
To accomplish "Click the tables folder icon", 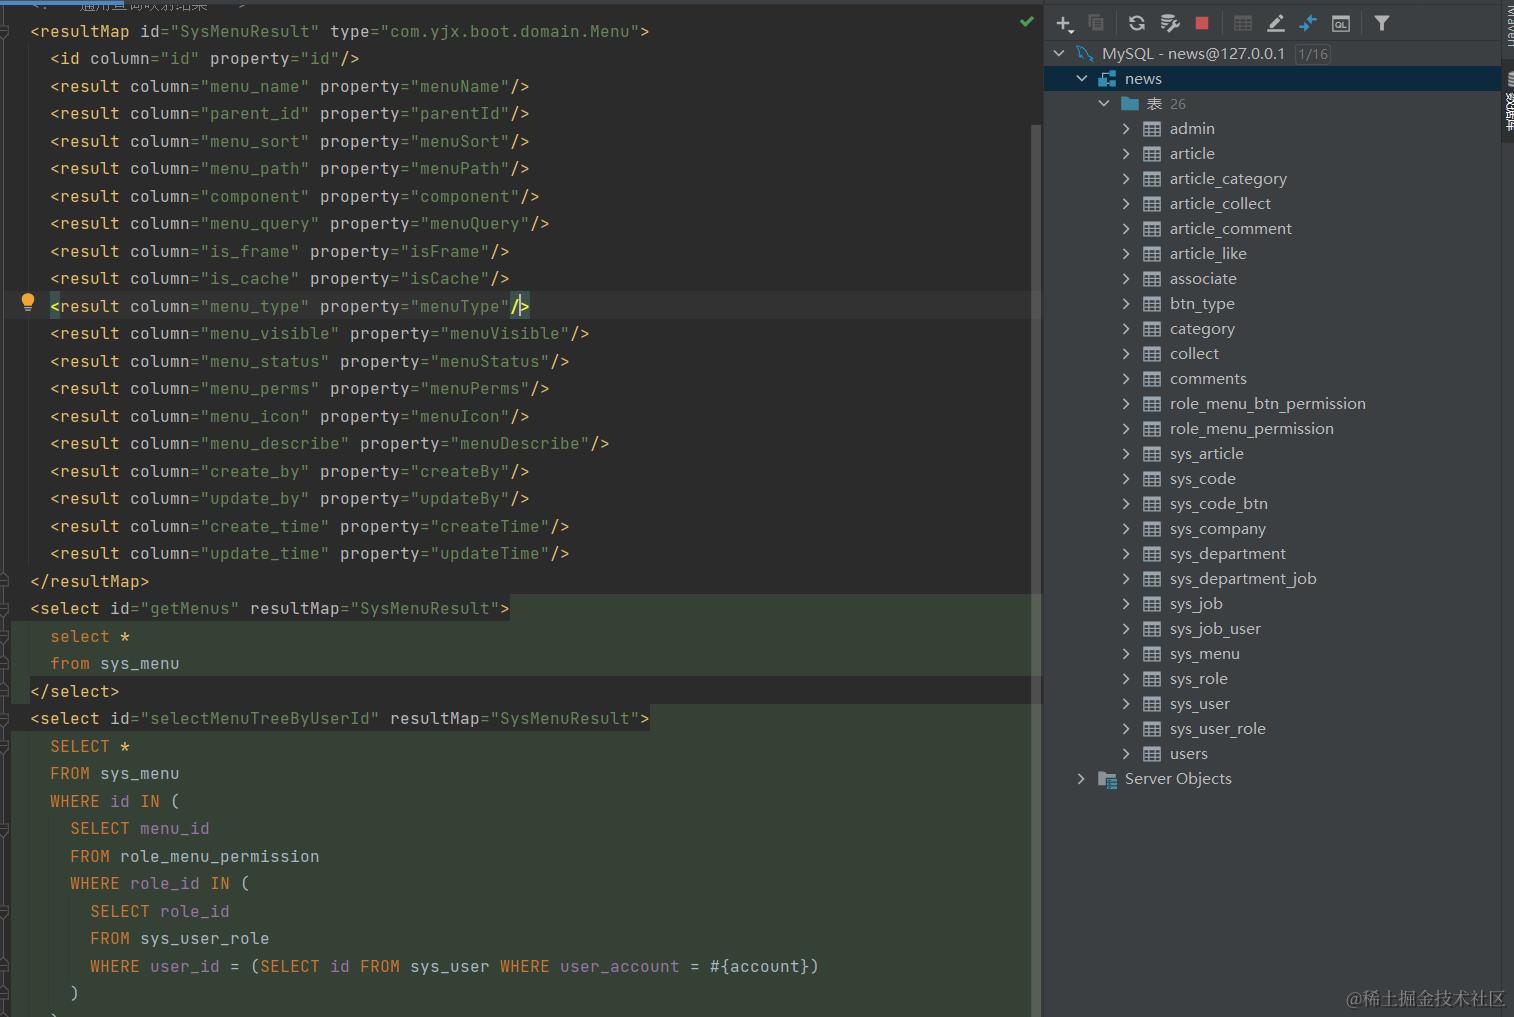I will [x=1130, y=104].
